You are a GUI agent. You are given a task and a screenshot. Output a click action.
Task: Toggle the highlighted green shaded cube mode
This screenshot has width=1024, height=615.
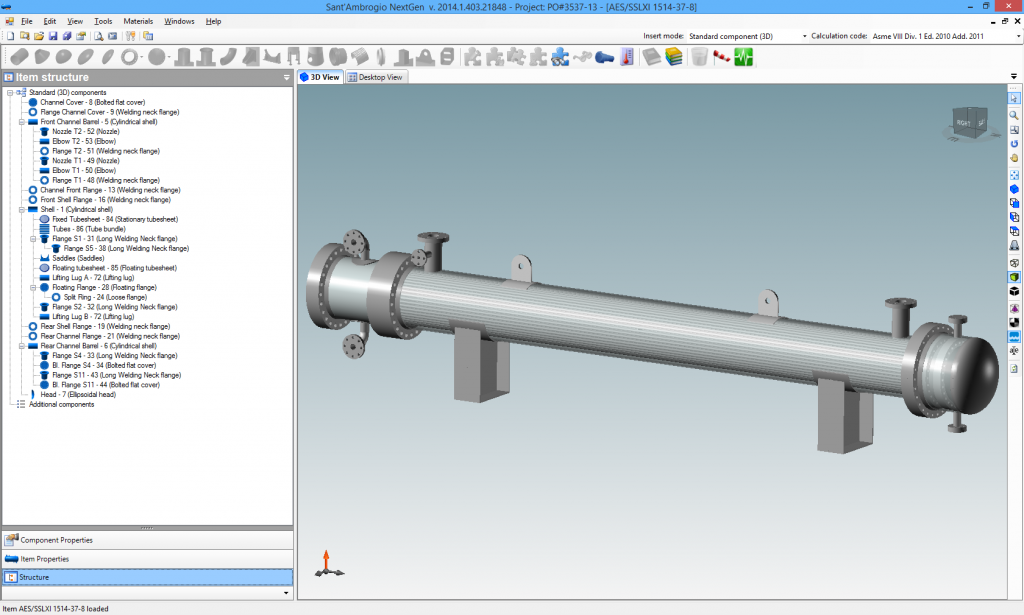tap(1014, 277)
